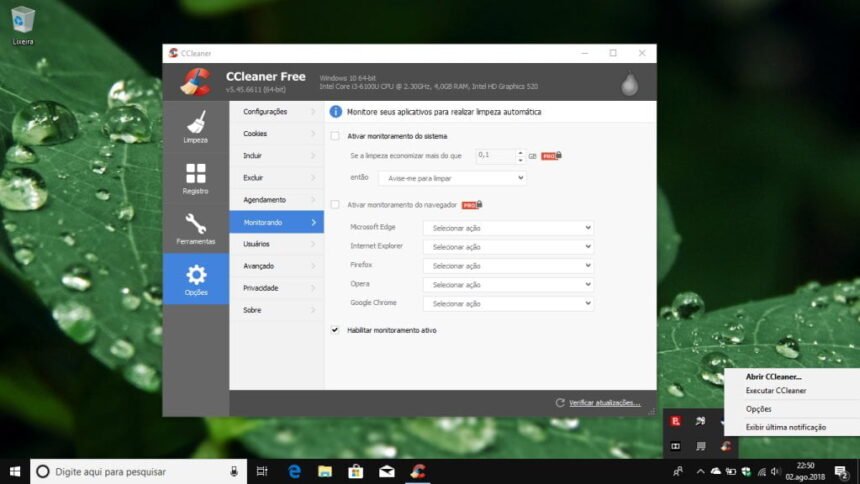The height and width of the screenshot is (484, 860).
Task: Select the Monitorando options page
Action: click(x=276, y=222)
